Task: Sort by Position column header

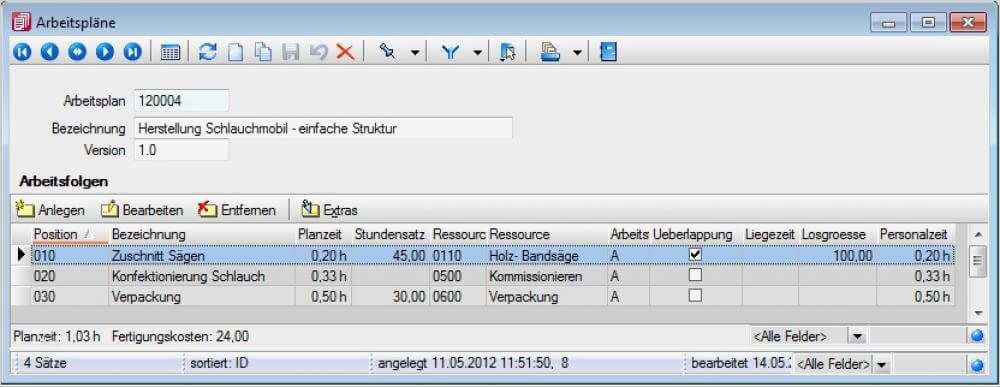Action: [70, 235]
